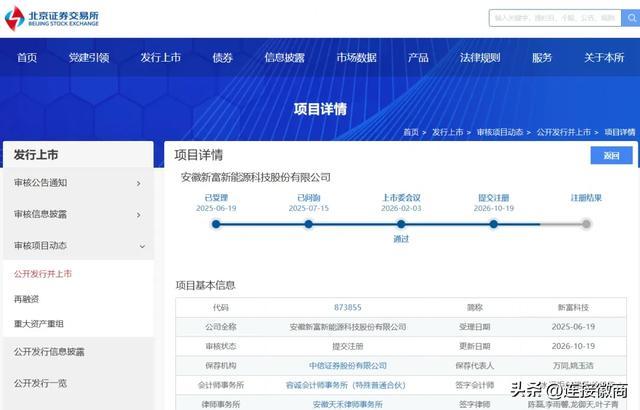The image size is (640, 410).
Task: Click the gray 注册结果 timeline dot
Action: click(586, 224)
